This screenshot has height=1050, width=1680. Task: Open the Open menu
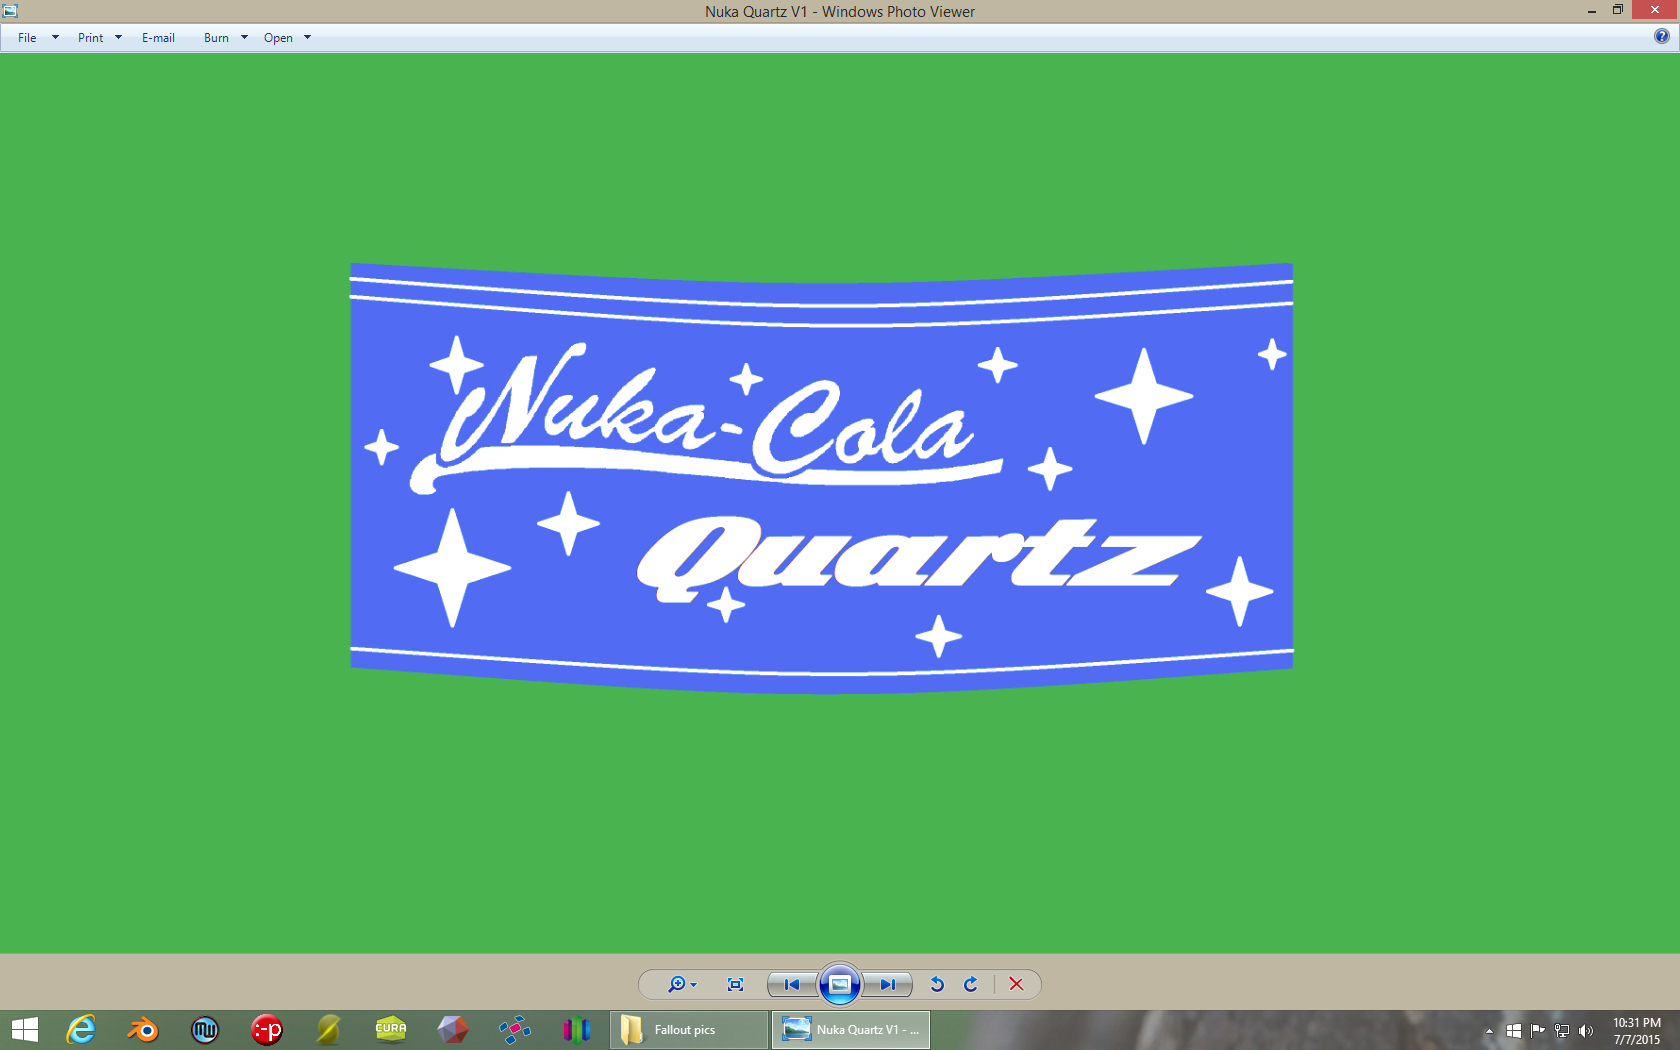278,38
